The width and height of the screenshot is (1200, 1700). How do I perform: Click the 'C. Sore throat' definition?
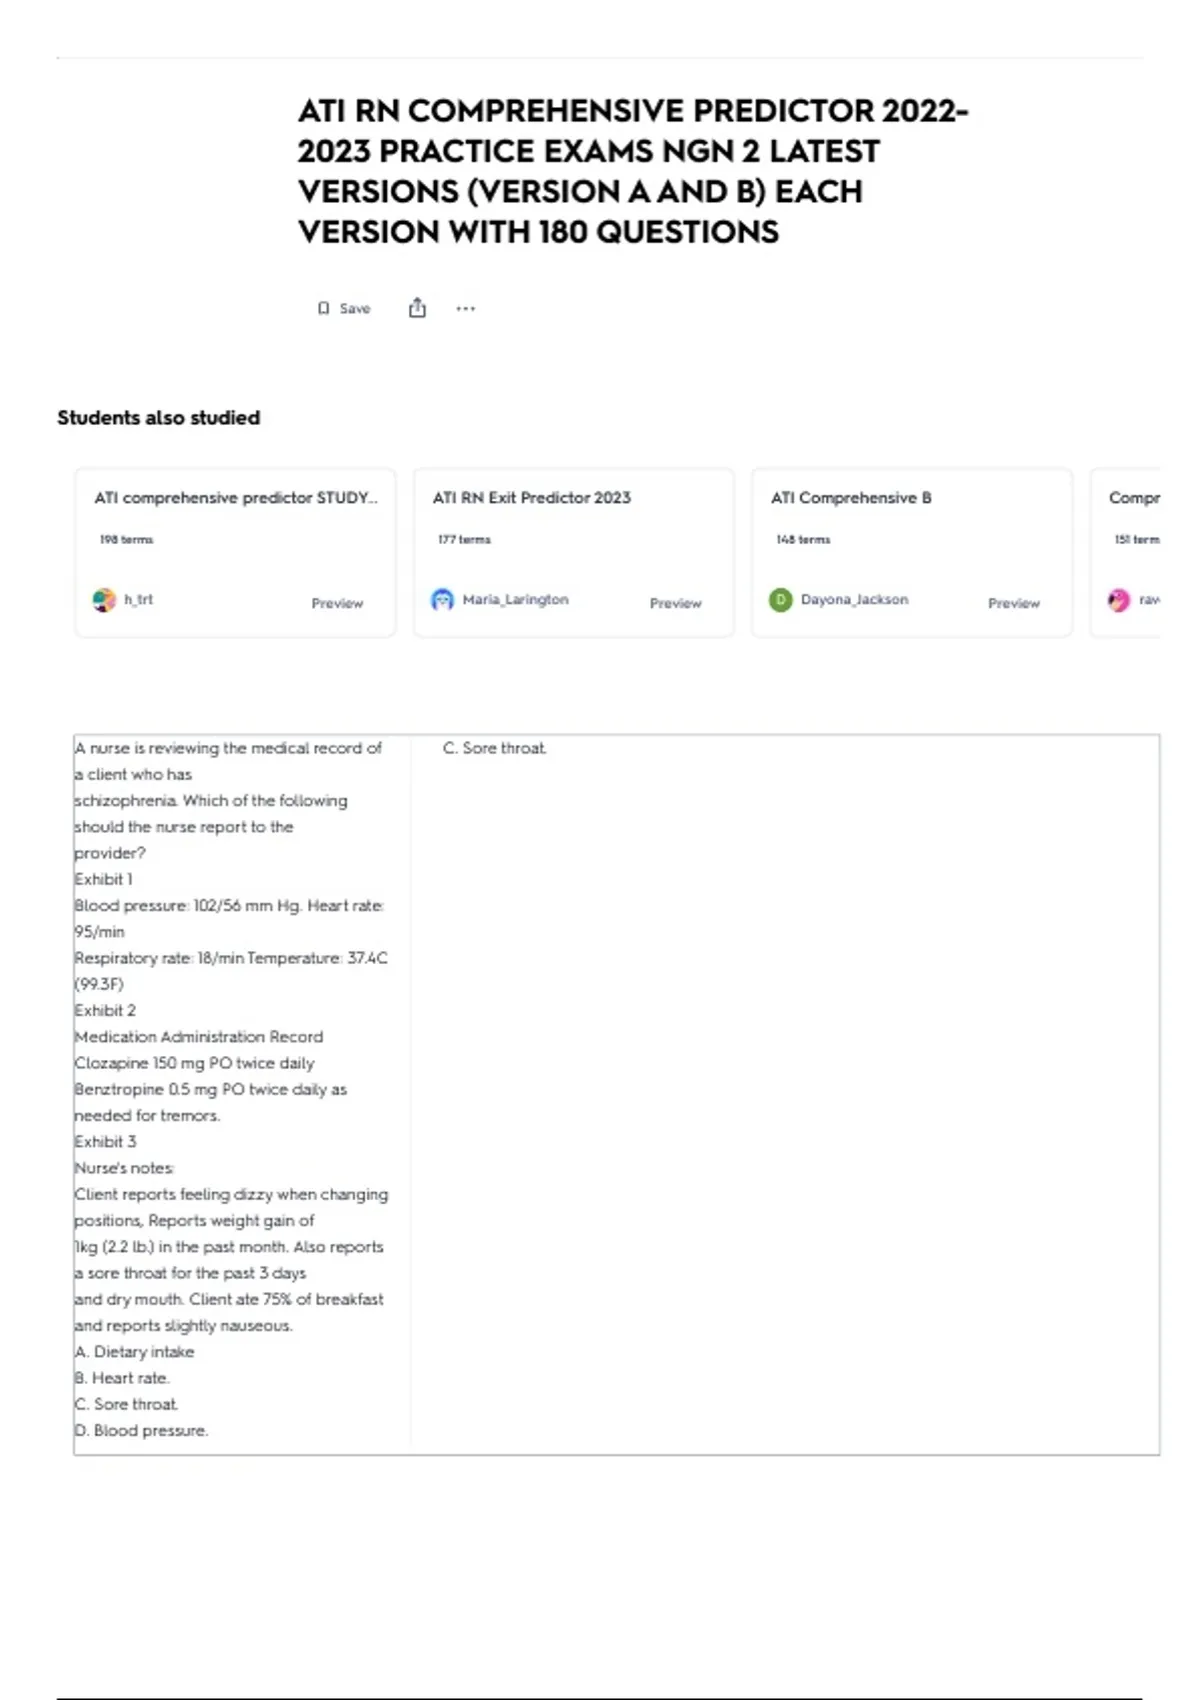pos(495,748)
